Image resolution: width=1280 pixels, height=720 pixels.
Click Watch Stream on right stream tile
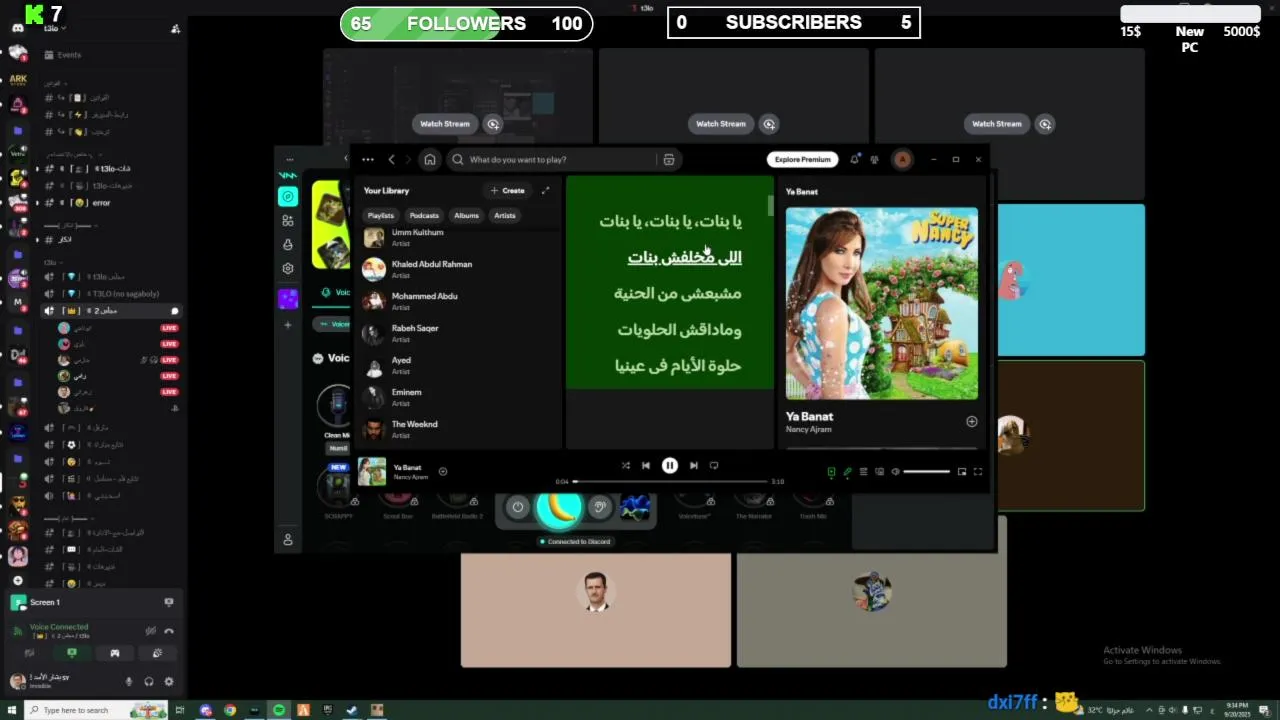pyautogui.click(x=997, y=124)
